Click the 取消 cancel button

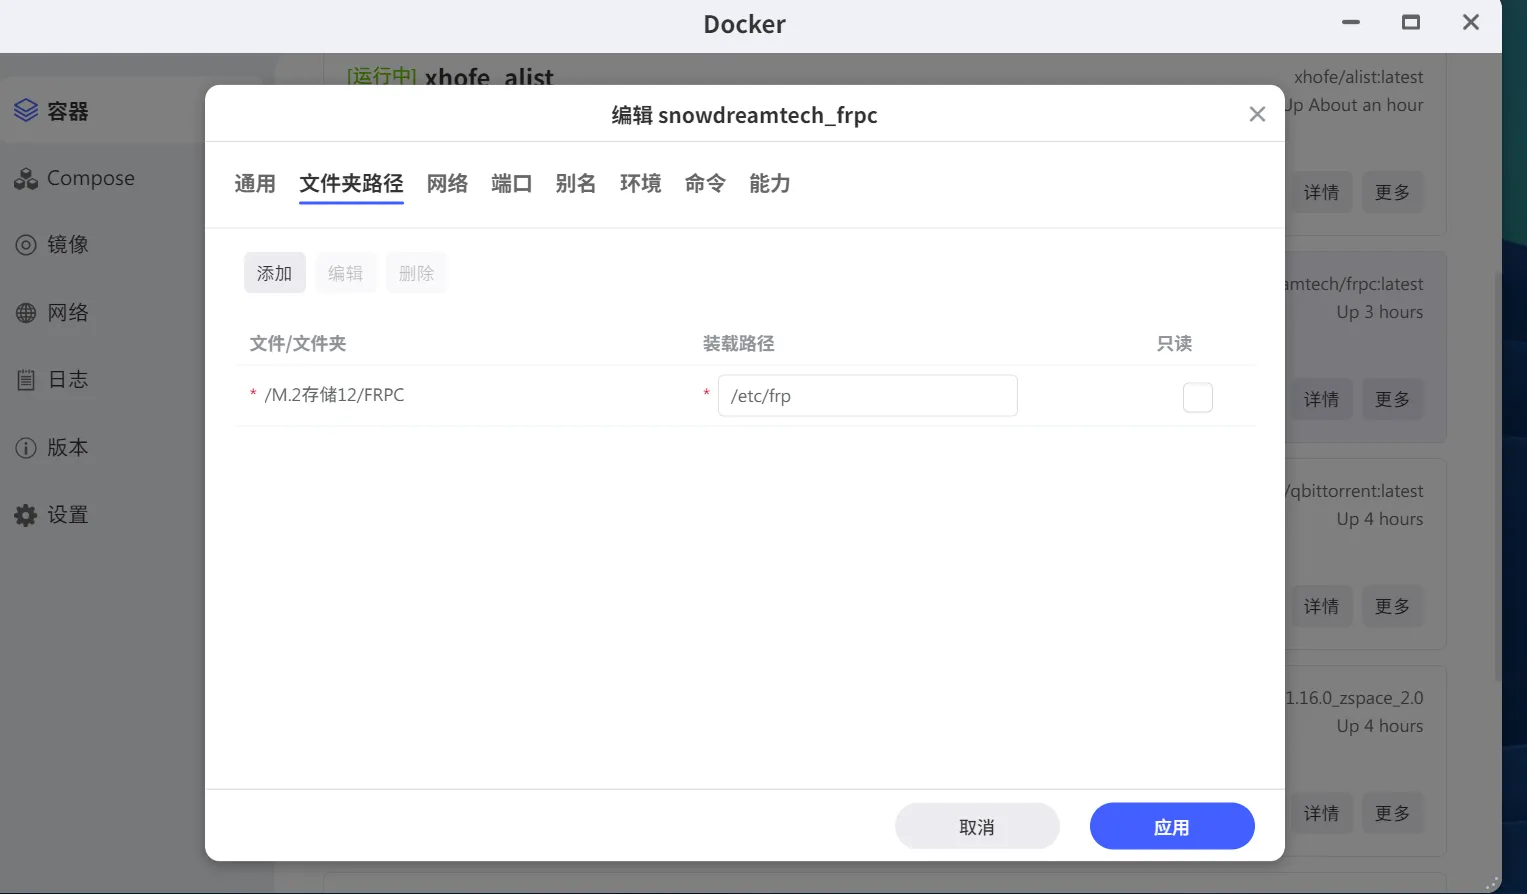[x=976, y=825]
